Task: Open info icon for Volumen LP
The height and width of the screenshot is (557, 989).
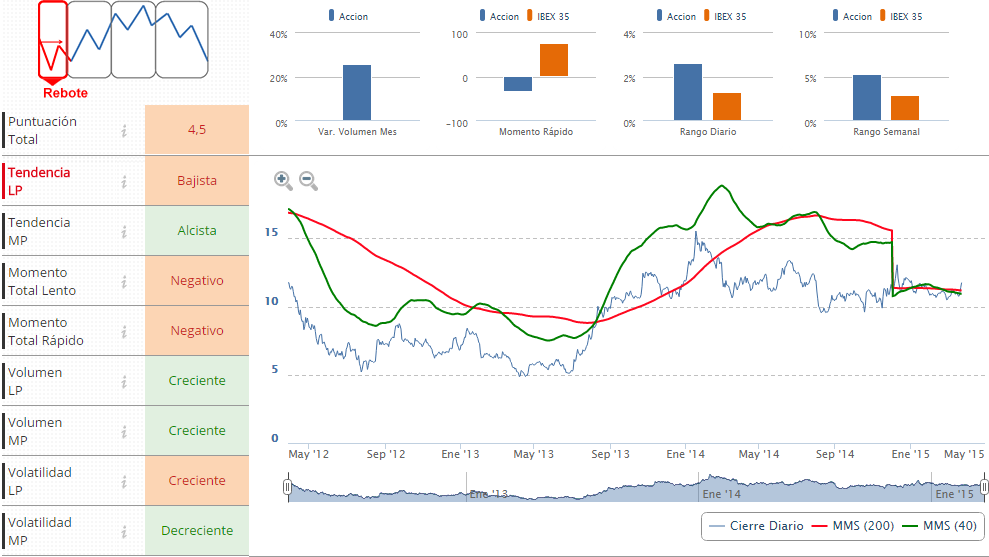Action: (124, 381)
